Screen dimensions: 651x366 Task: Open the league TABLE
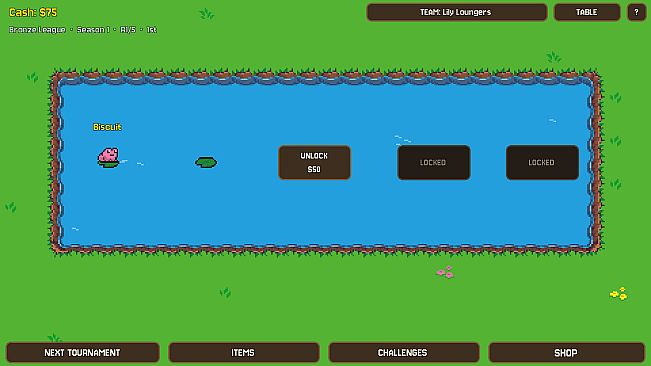point(587,12)
